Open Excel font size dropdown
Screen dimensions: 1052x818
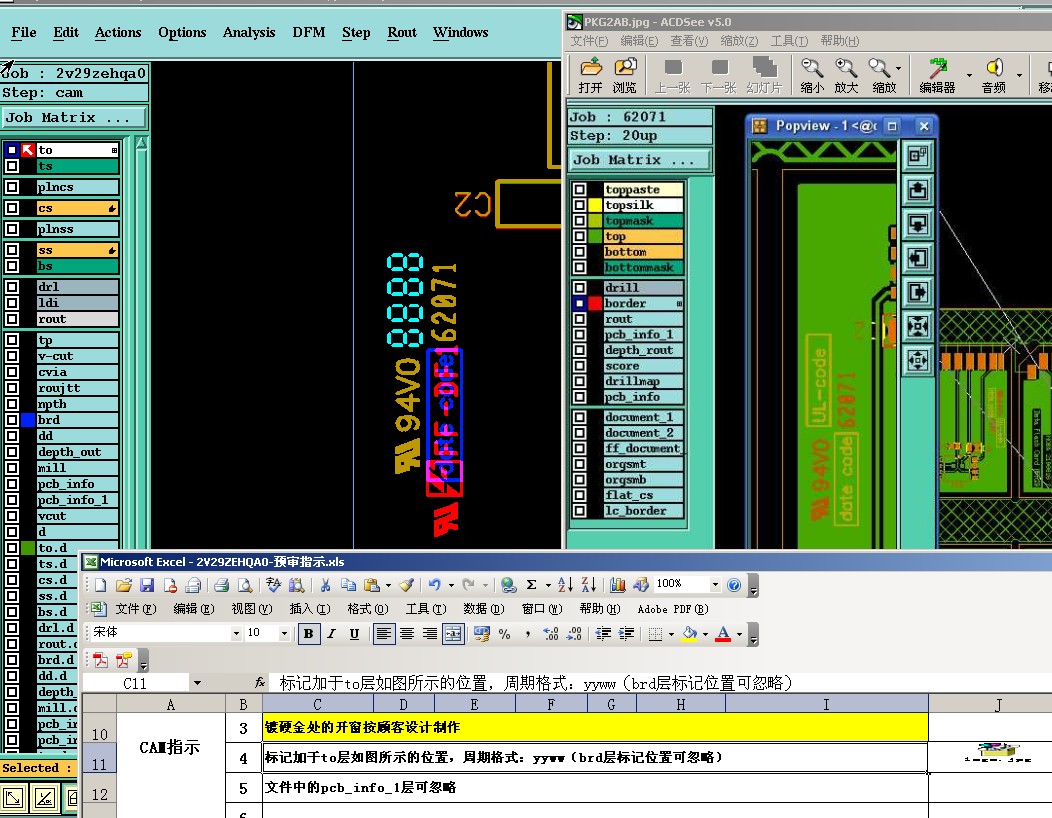[x=284, y=633]
